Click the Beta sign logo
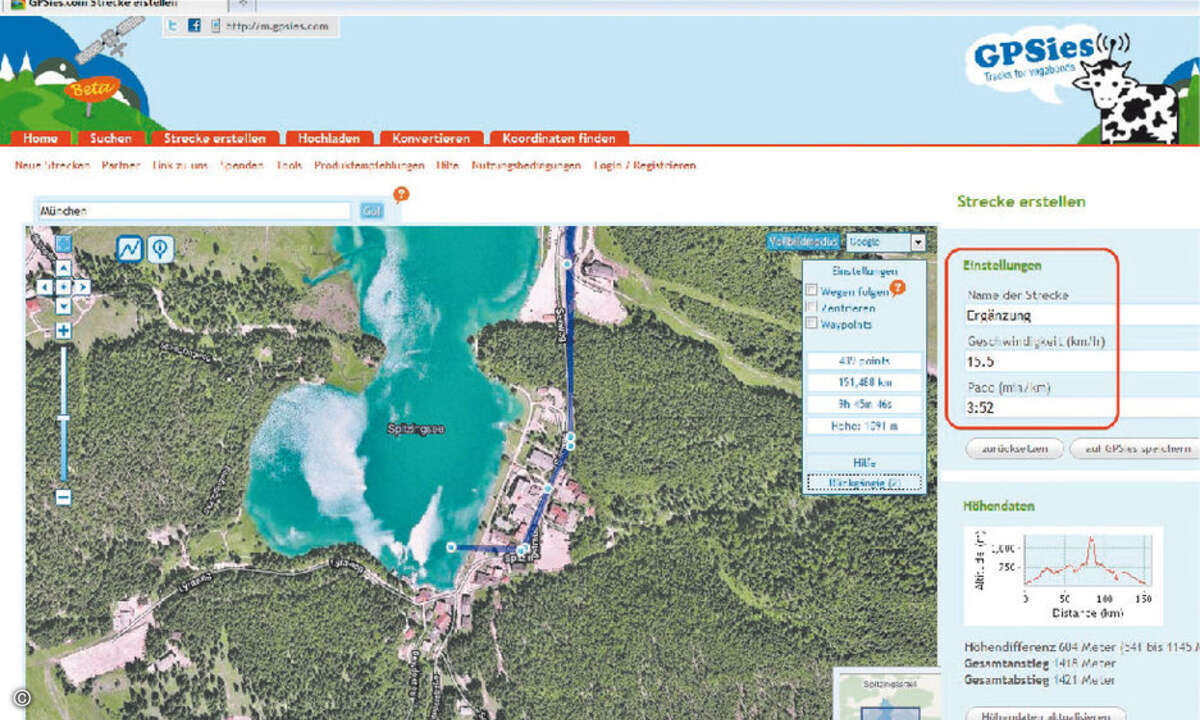This screenshot has width=1200, height=720. tap(92, 89)
